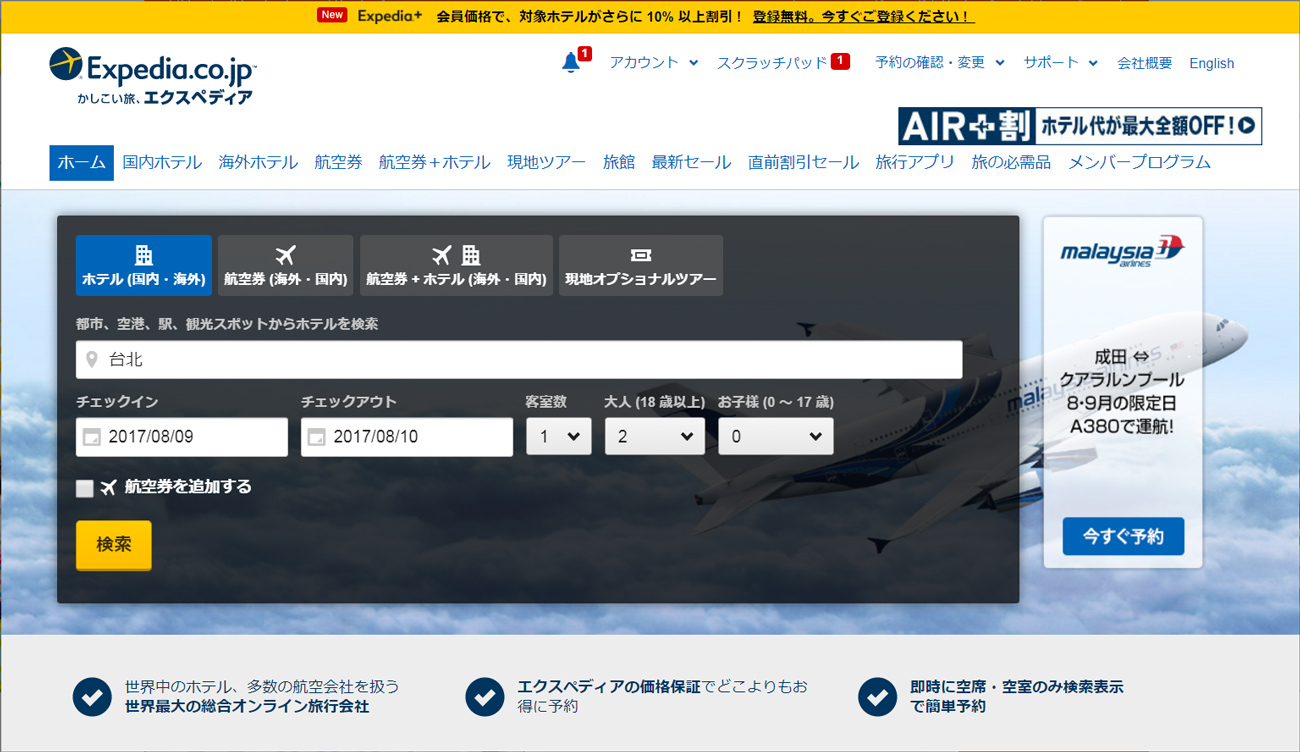Image resolution: width=1300 pixels, height=752 pixels.
Task: Open the 航空券 navigation item
Action: click(338, 162)
